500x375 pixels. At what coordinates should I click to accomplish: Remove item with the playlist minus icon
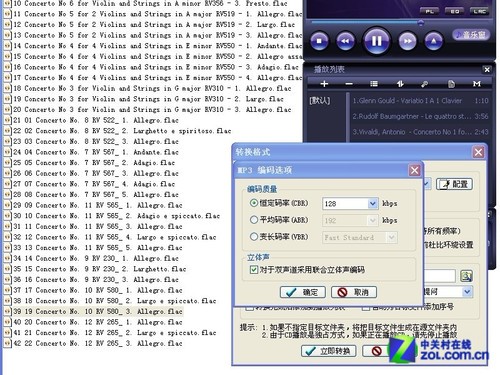[349, 84]
